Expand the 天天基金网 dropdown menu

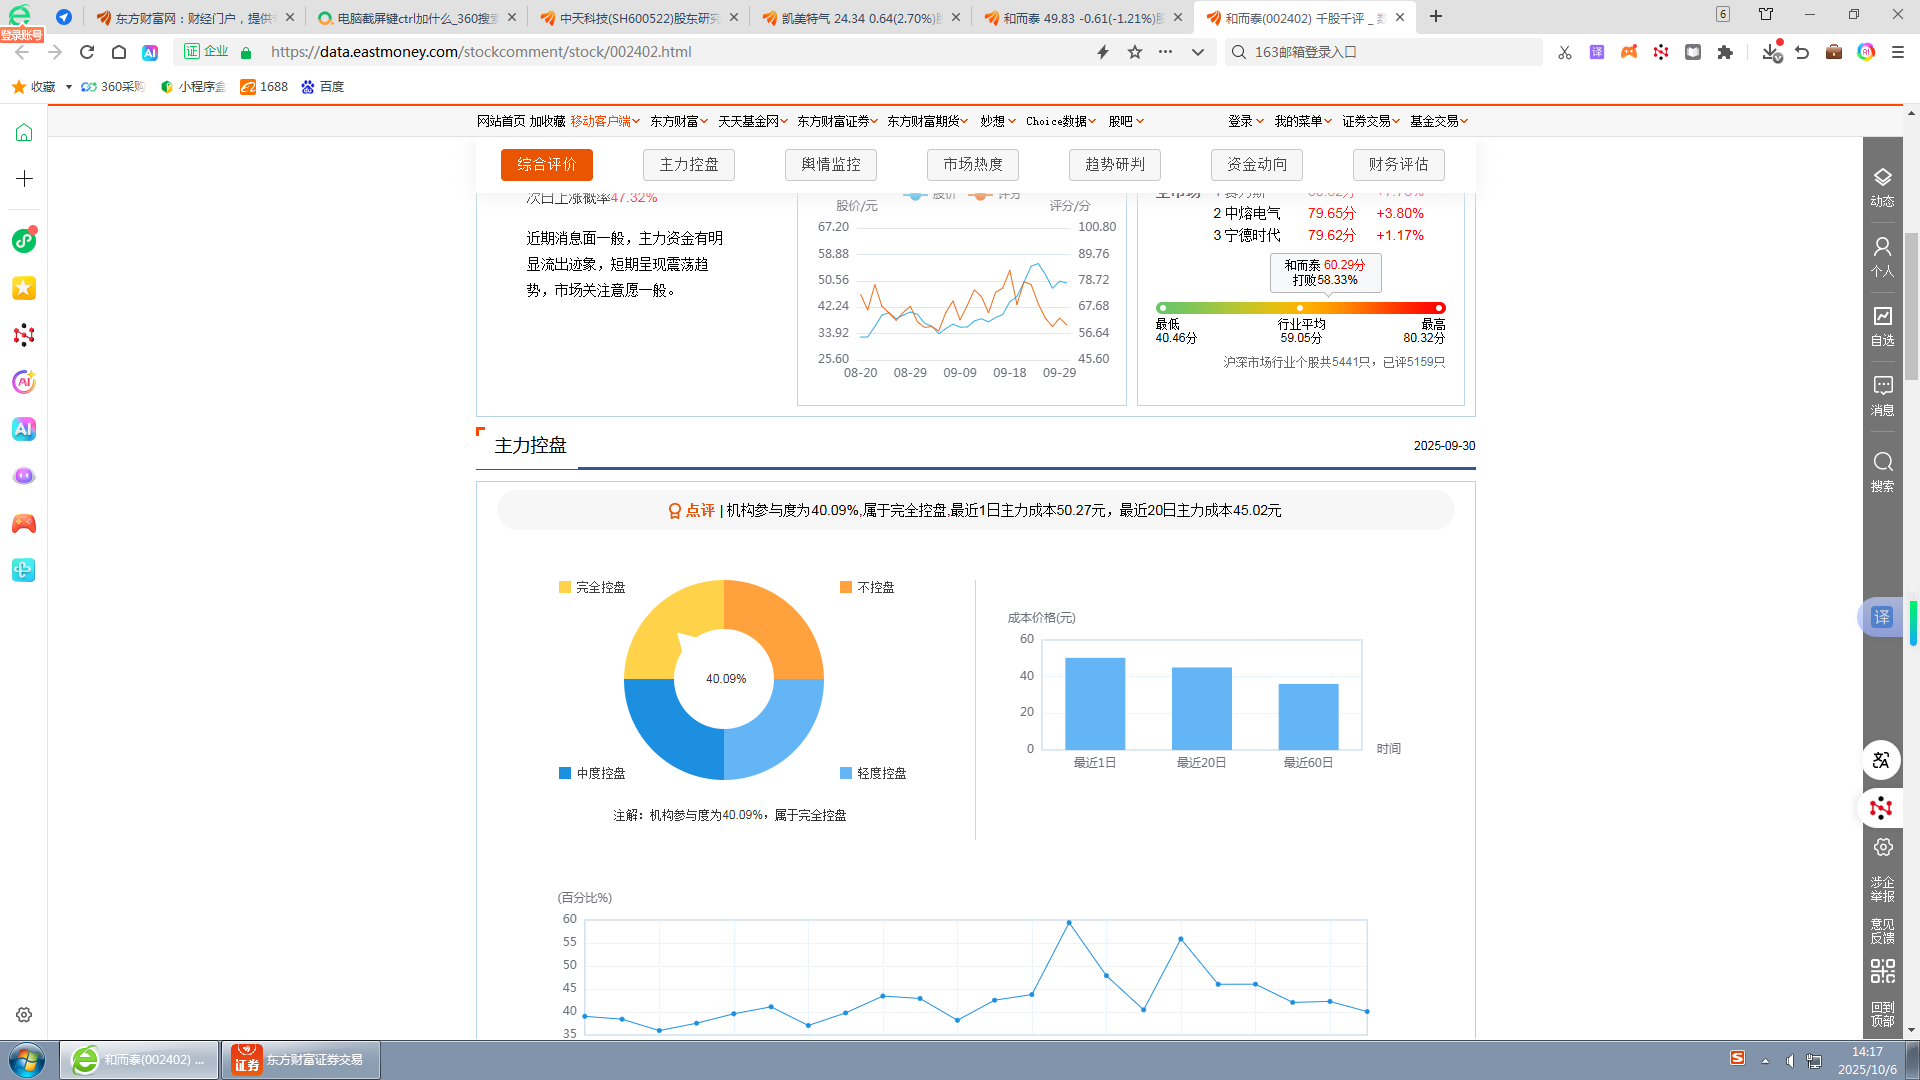click(752, 121)
